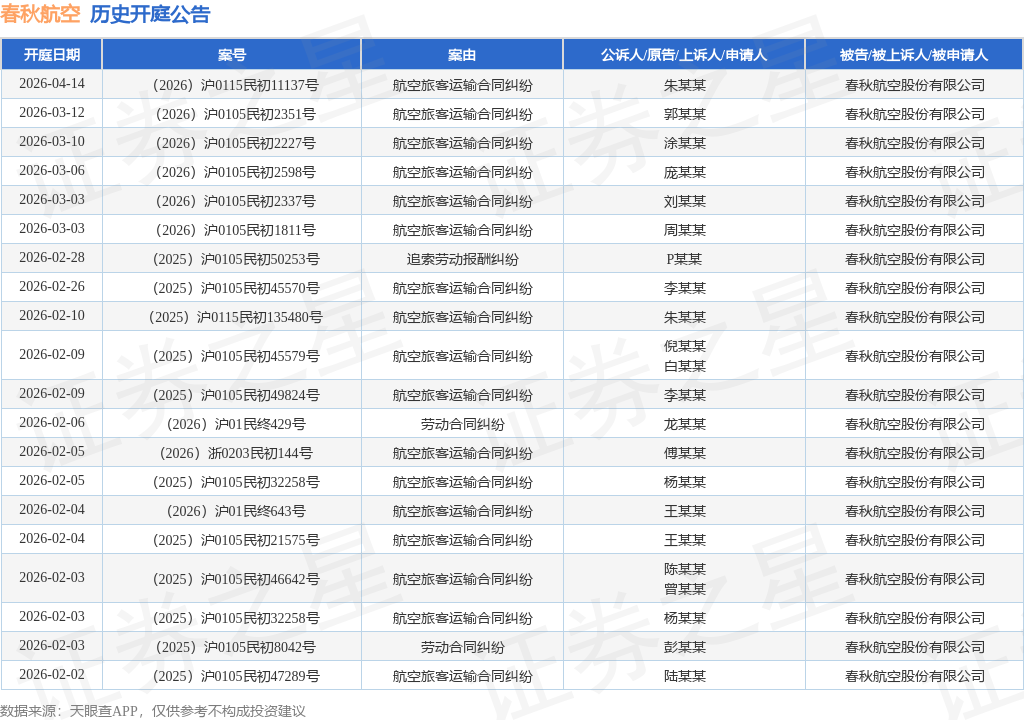
Task: Click plaintiff 郭某某
Action: click(684, 114)
